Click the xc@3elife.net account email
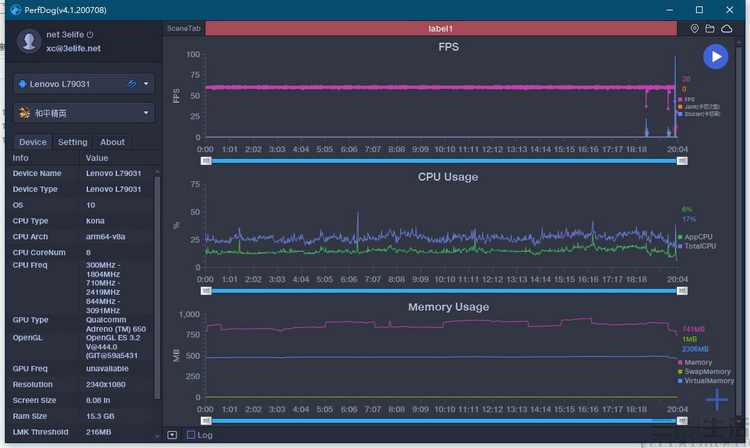Viewport: 750px width, 448px height. pos(73,48)
